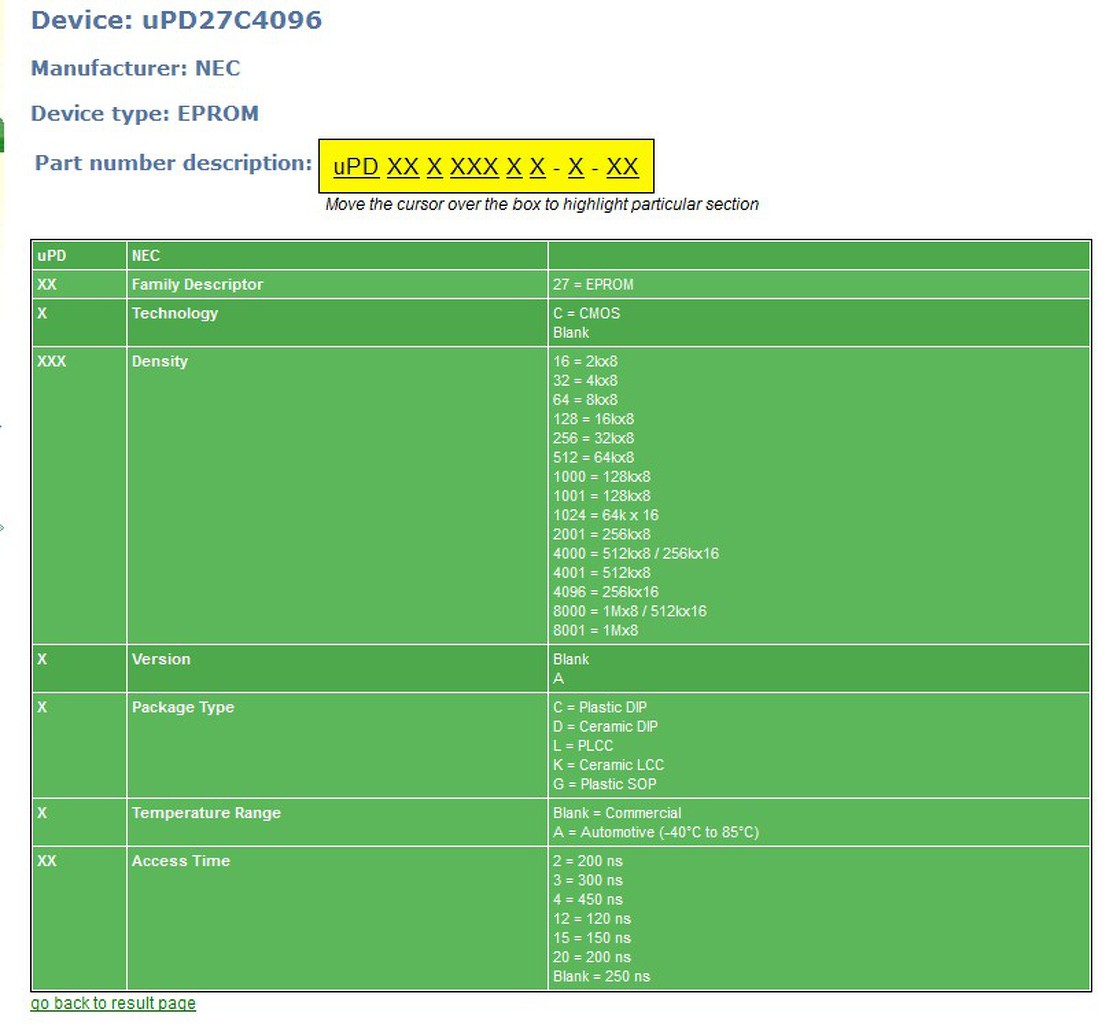Click the 'Package Type' row label

point(183,708)
